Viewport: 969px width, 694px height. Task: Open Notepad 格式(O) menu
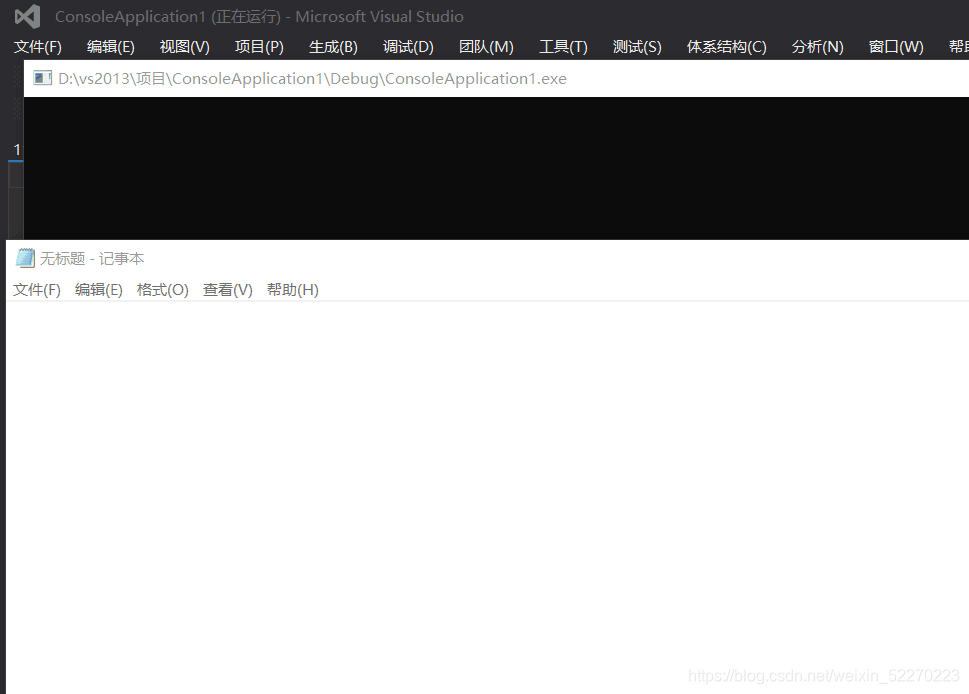163,290
